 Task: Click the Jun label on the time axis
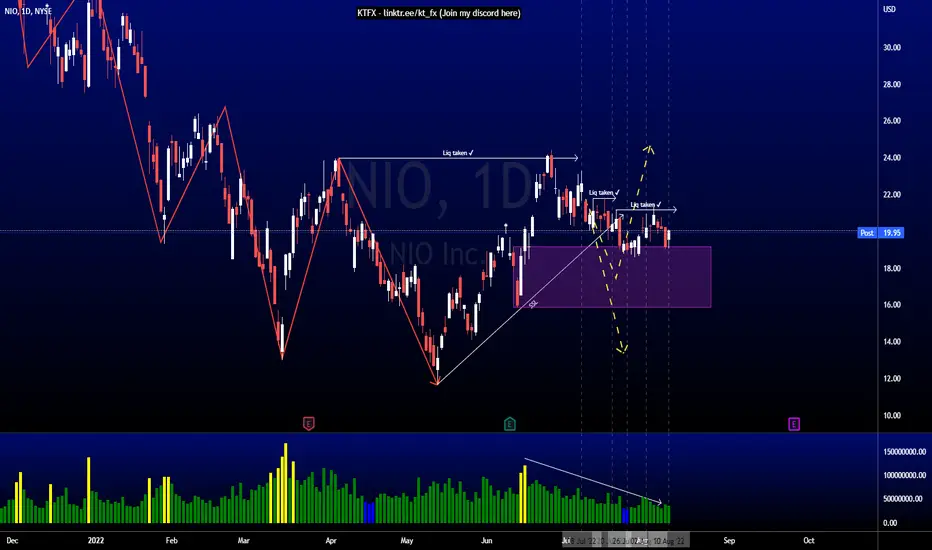486,540
